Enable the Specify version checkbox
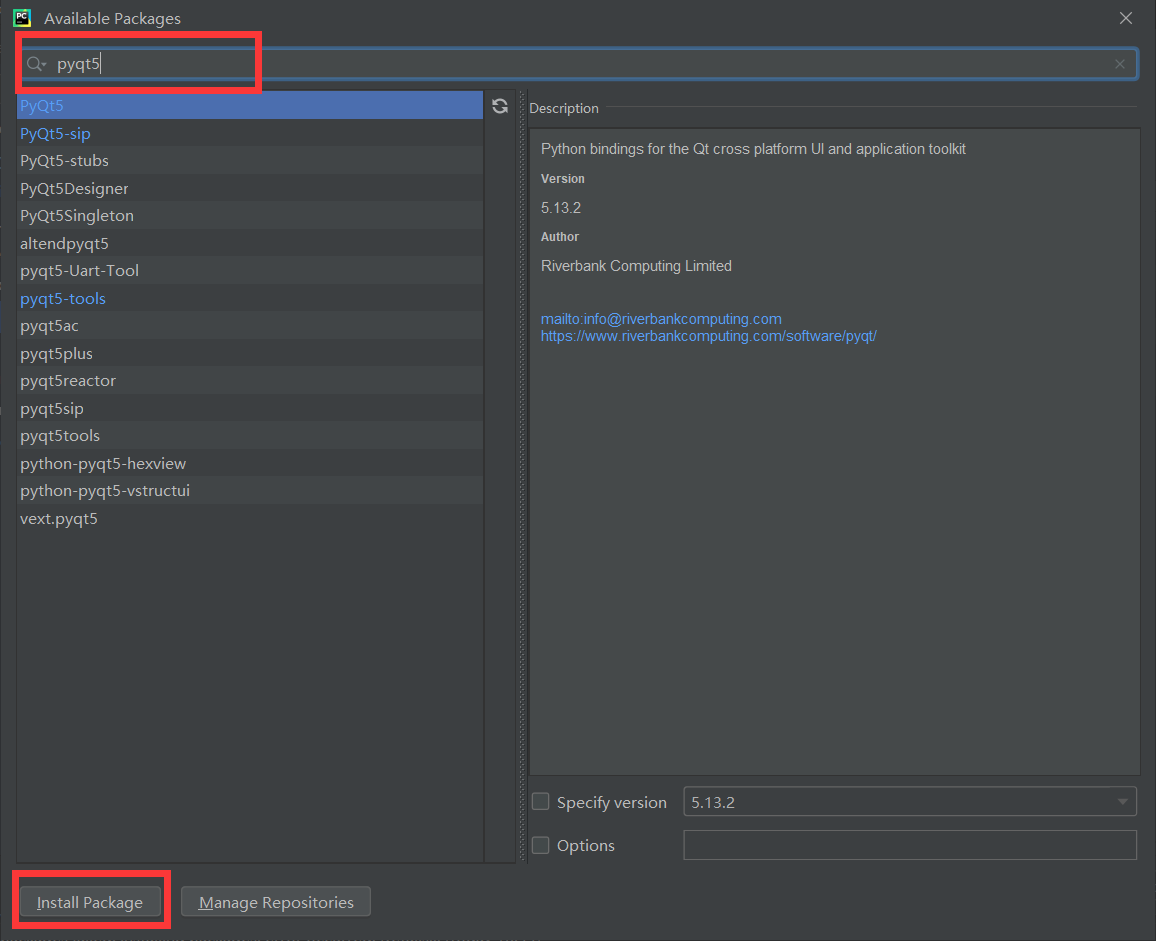This screenshot has height=941, width=1156. click(540, 802)
